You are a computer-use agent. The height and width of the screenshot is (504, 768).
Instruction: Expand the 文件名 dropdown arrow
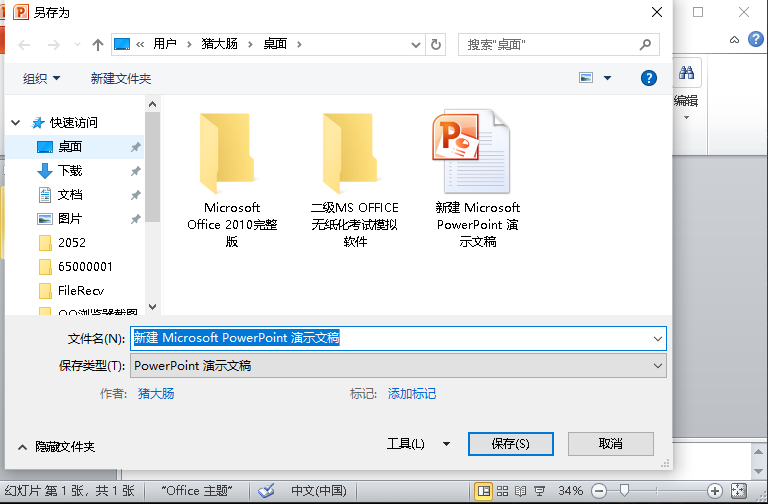(x=657, y=338)
